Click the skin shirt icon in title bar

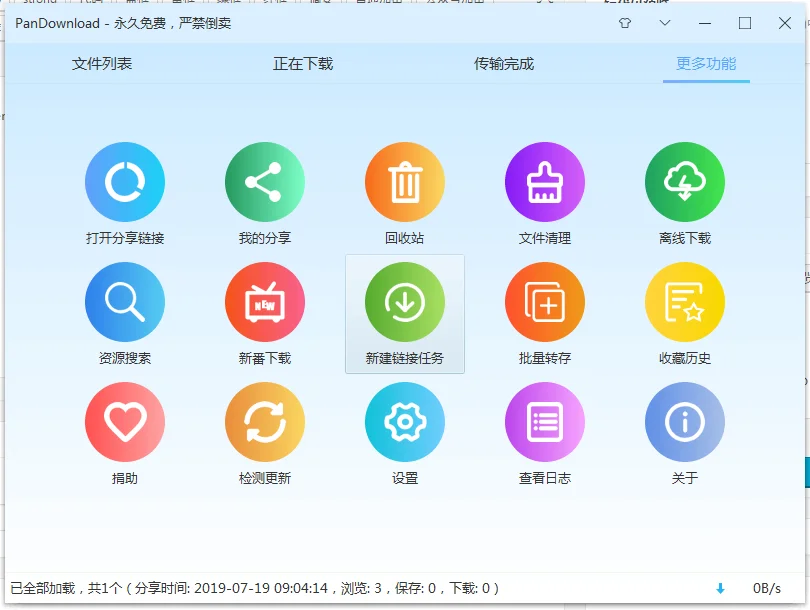pos(625,23)
